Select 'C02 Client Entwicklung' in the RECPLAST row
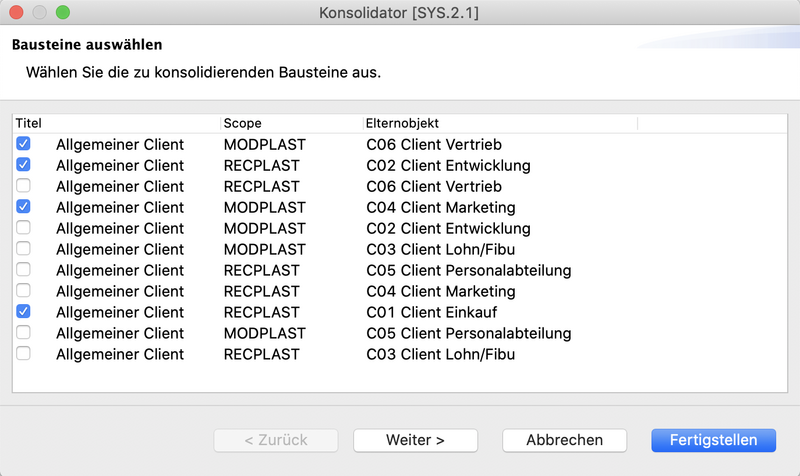This screenshot has width=800, height=476. click(x=448, y=165)
